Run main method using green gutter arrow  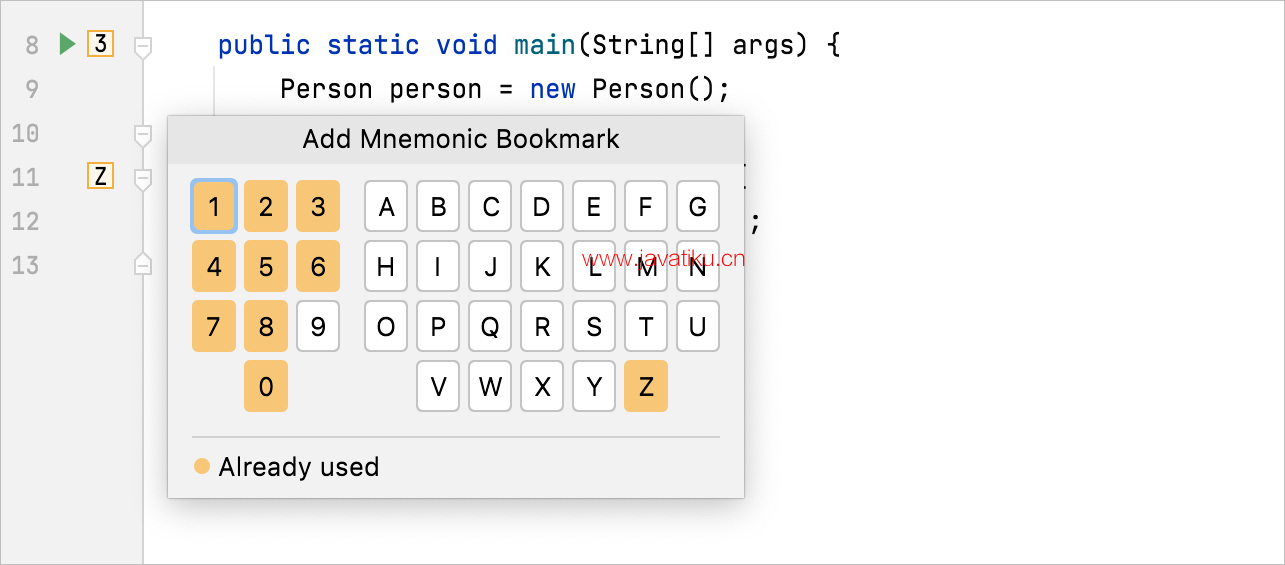[67, 44]
